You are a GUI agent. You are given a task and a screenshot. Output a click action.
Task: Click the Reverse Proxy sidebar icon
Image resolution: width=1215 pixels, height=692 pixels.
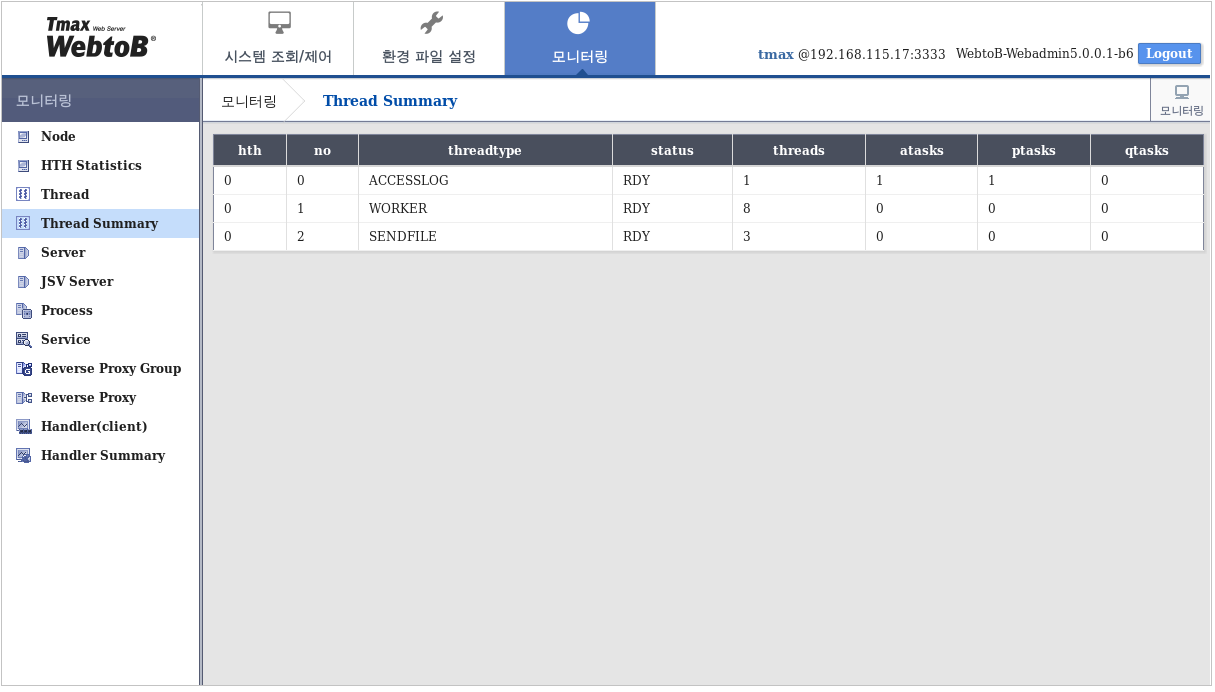pos(24,398)
